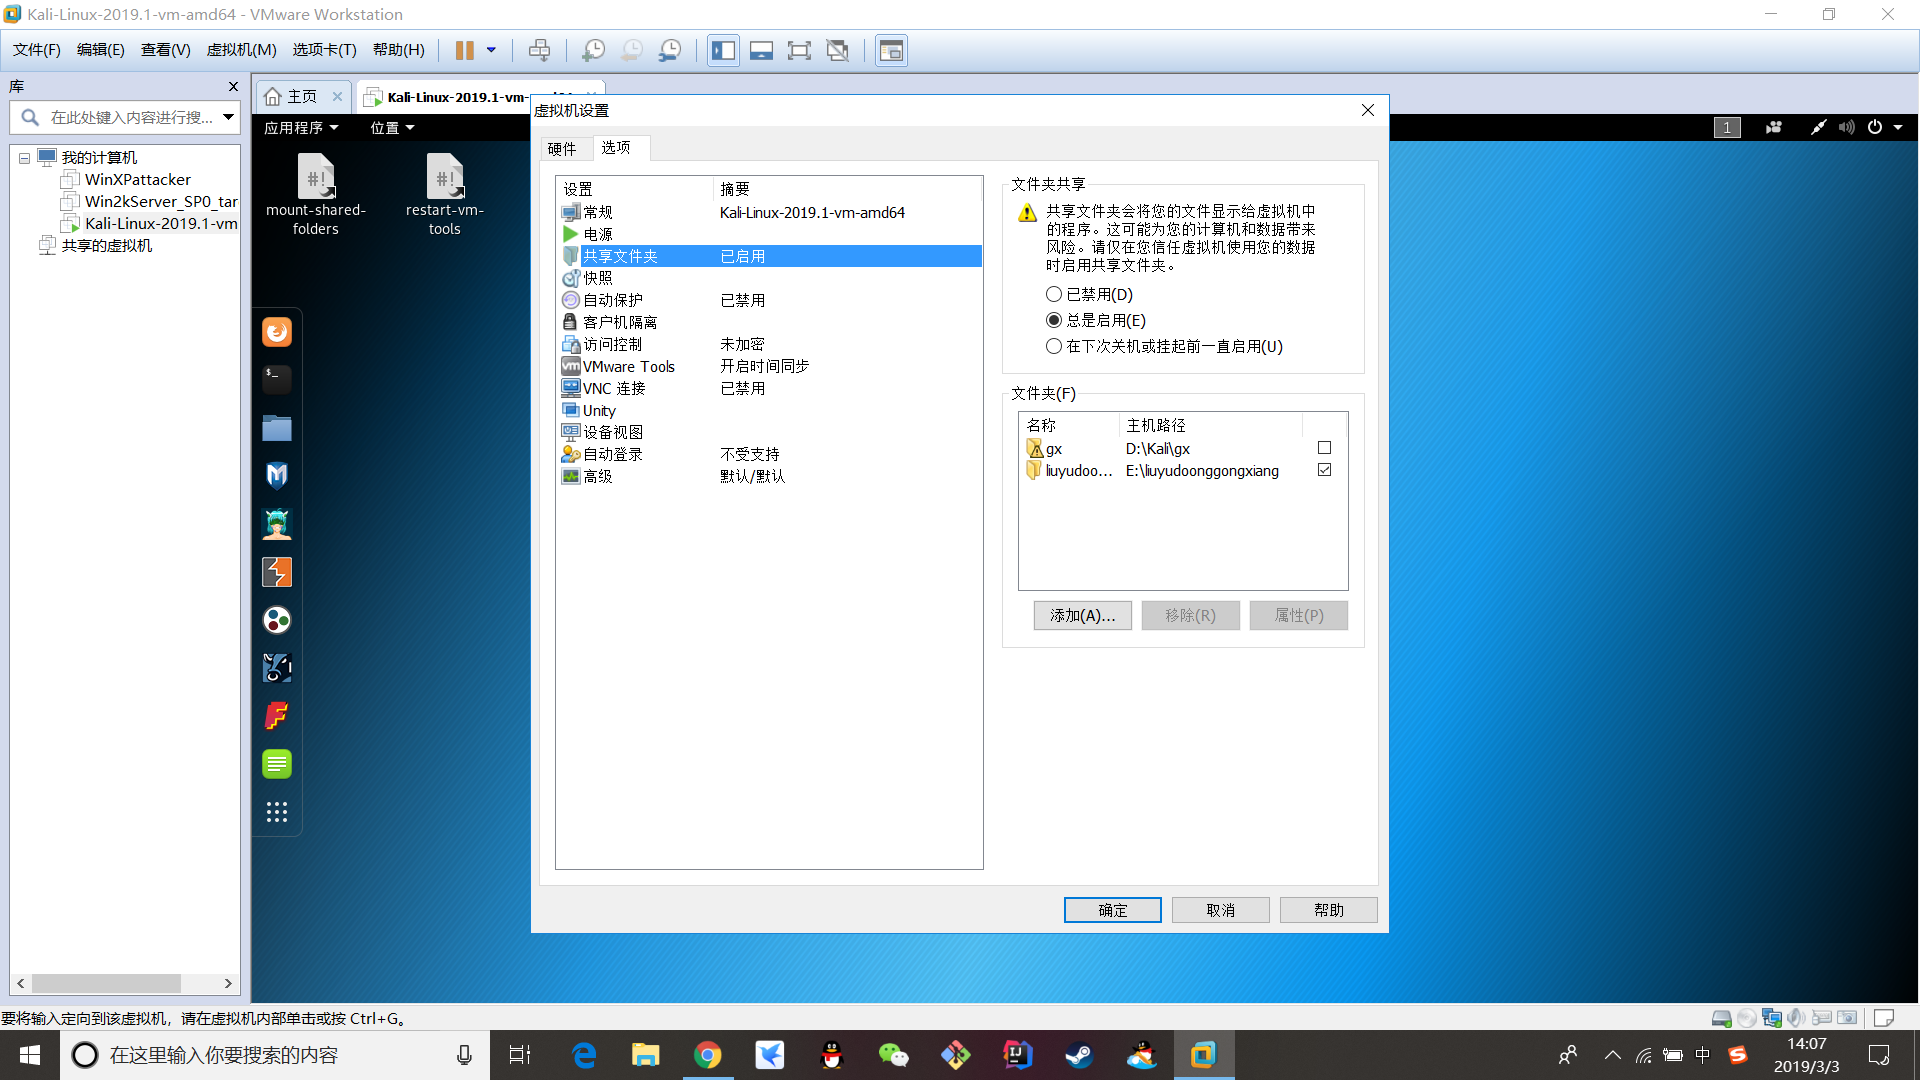The height and width of the screenshot is (1080, 1920).
Task: Open the Files folder icon in Kali dock
Action: coord(277,428)
